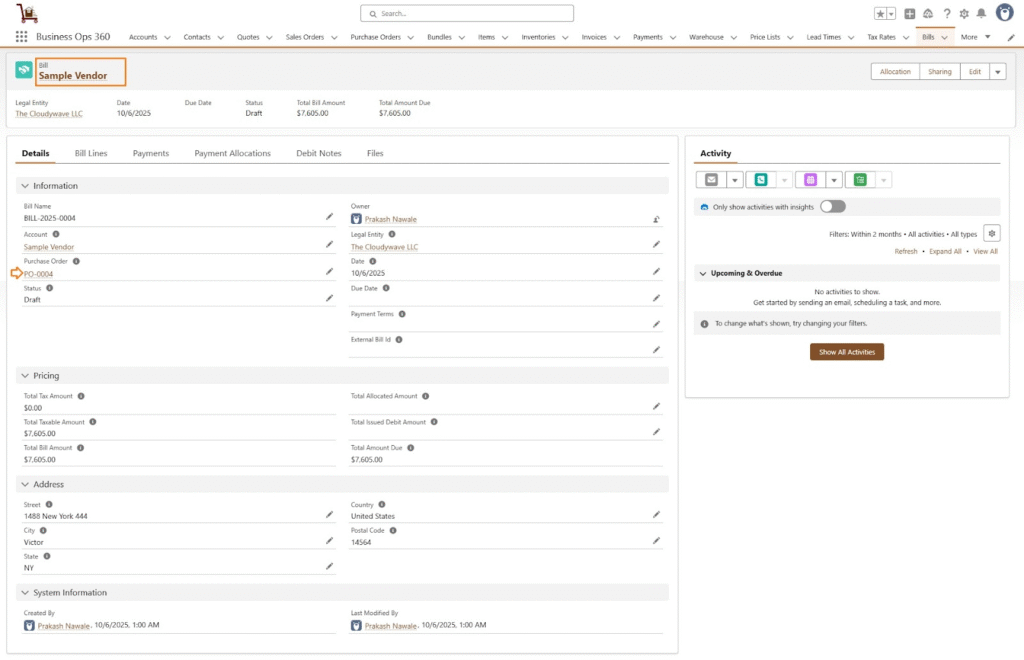Open the Debit Notes tab
Screen dimensions: 1024x660
318,153
